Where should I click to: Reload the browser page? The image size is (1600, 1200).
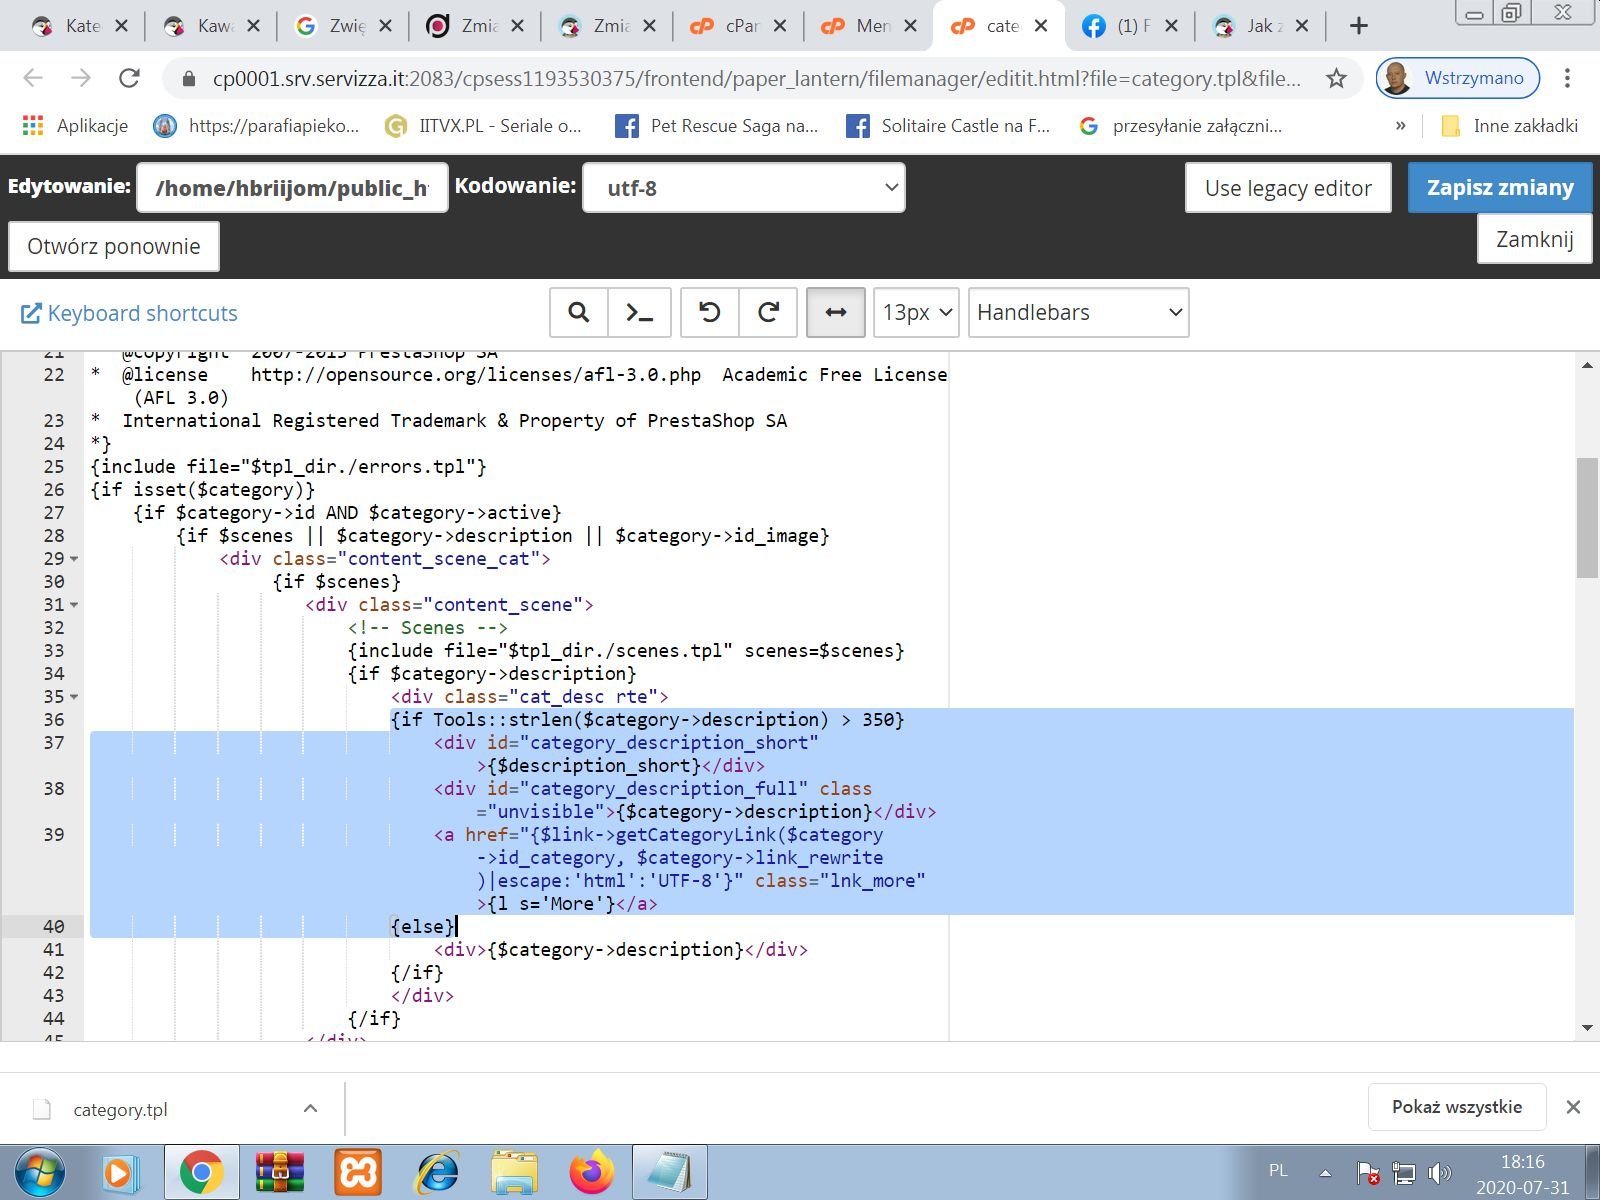pos(129,78)
